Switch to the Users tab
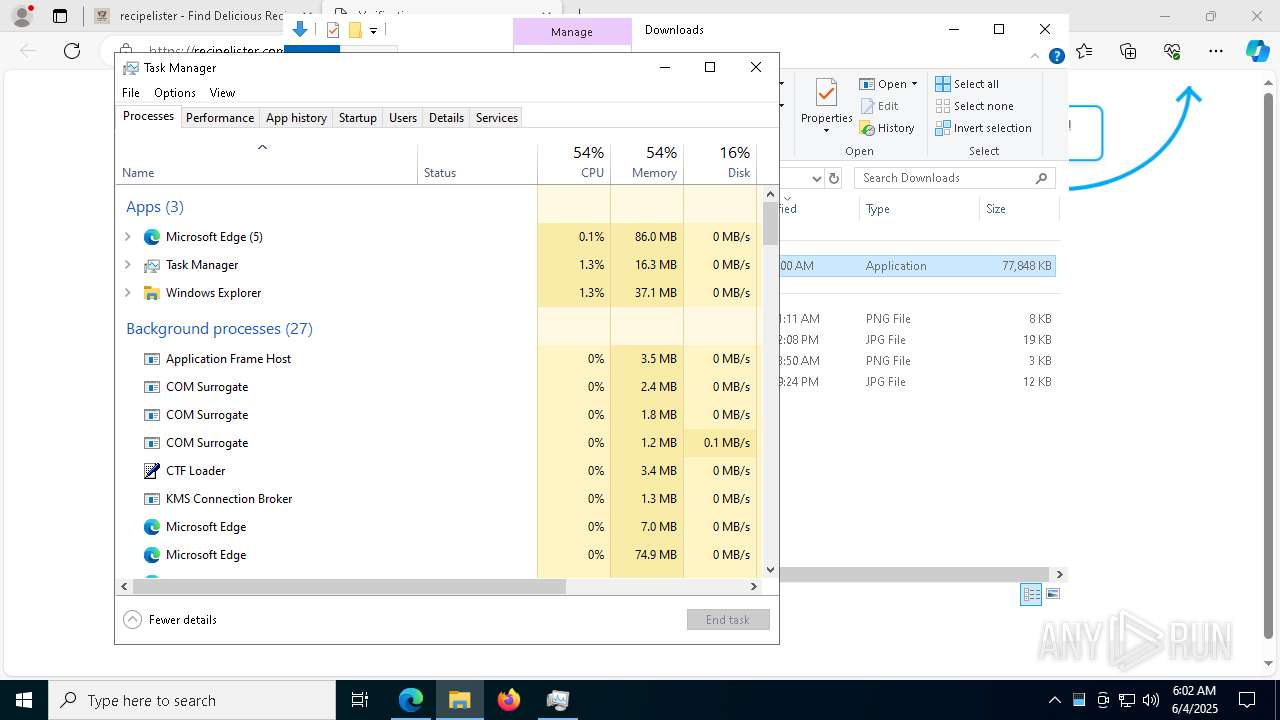 point(403,118)
